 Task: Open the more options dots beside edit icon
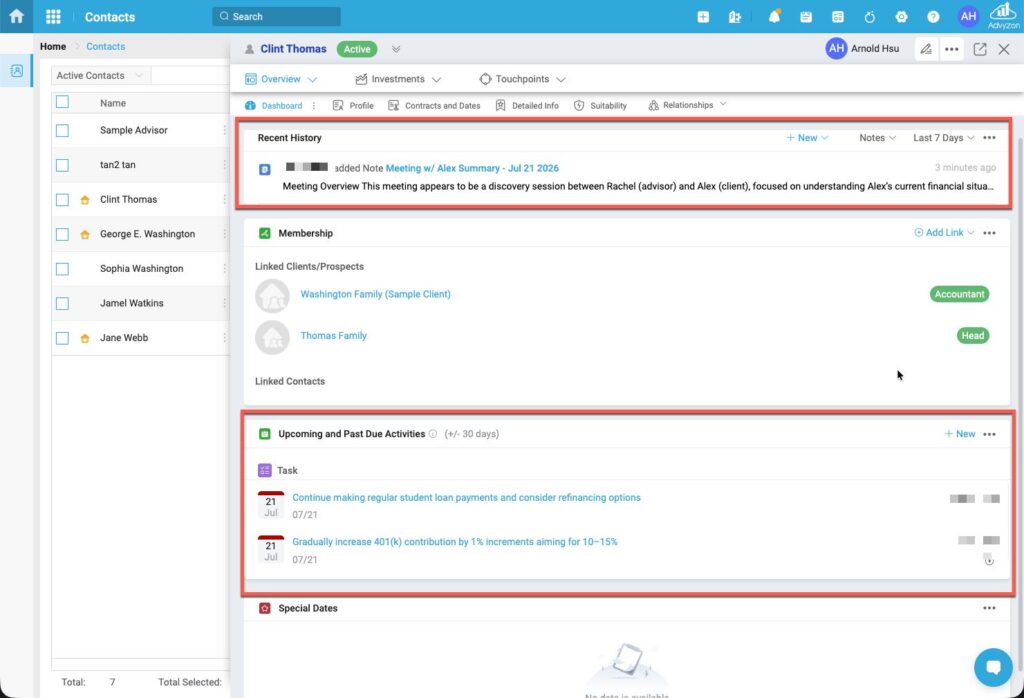pyautogui.click(x=952, y=49)
